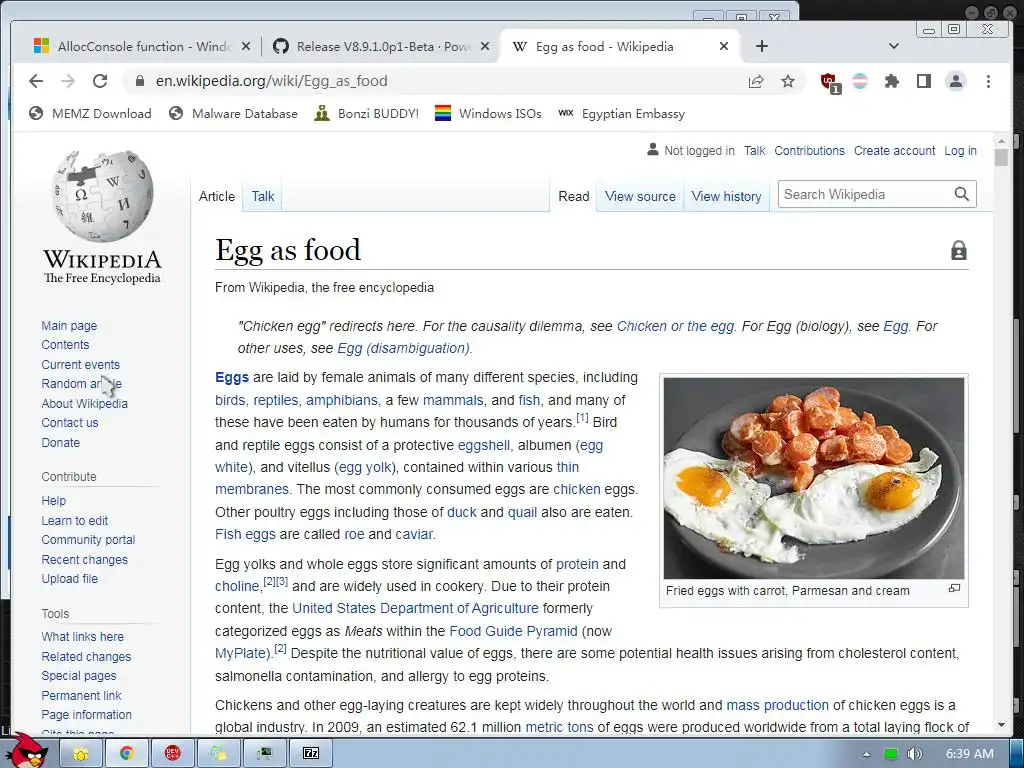Open the article Talk tab
Viewport: 1024px width, 768px height.
(263, 197)
